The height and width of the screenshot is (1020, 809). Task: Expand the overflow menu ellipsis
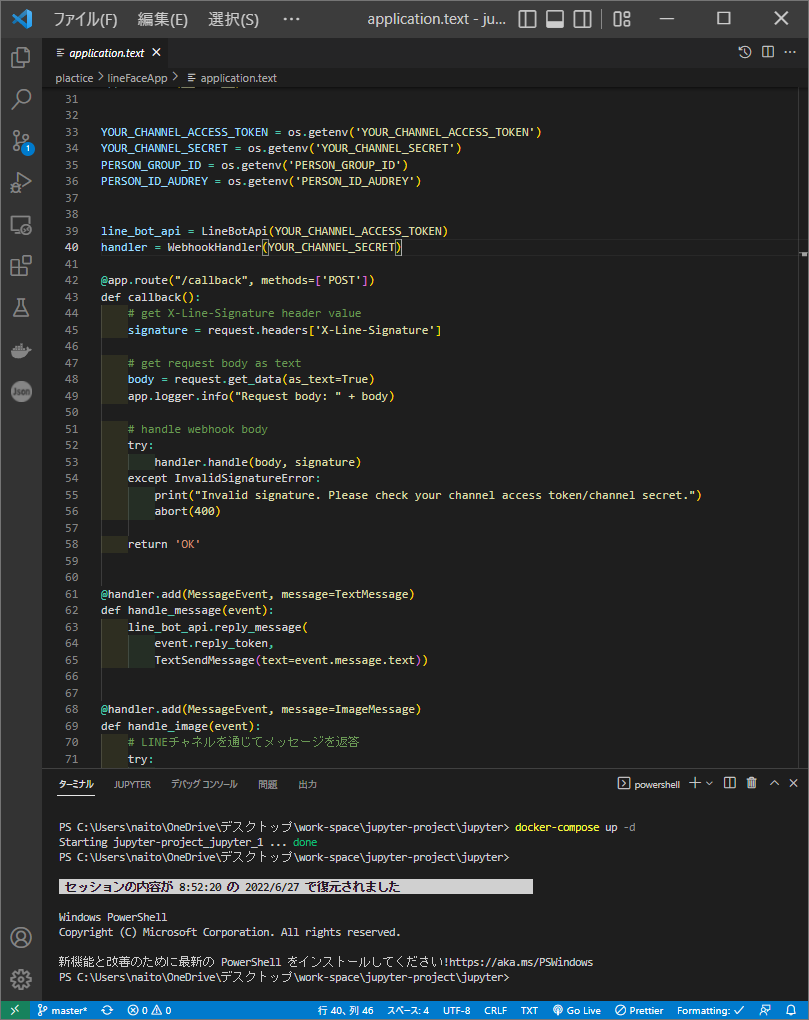click(x=291, y=19)
